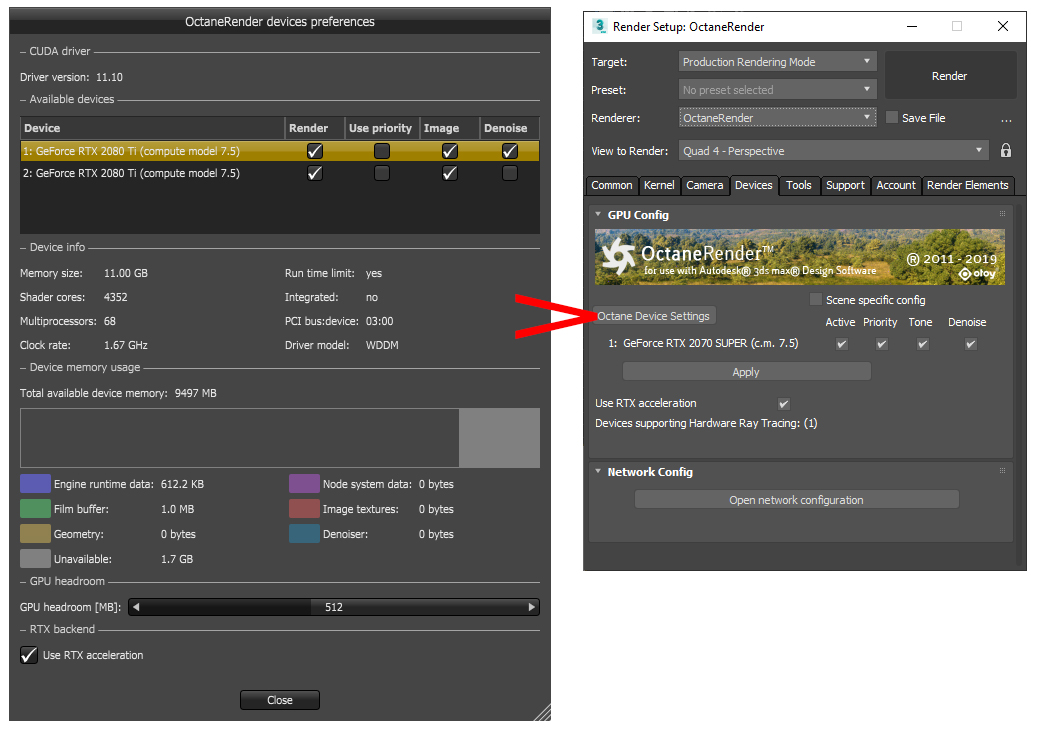
Task: Click the 1: GeForce RTX 2070 SUPER entry
Action: tap(703, 343)
